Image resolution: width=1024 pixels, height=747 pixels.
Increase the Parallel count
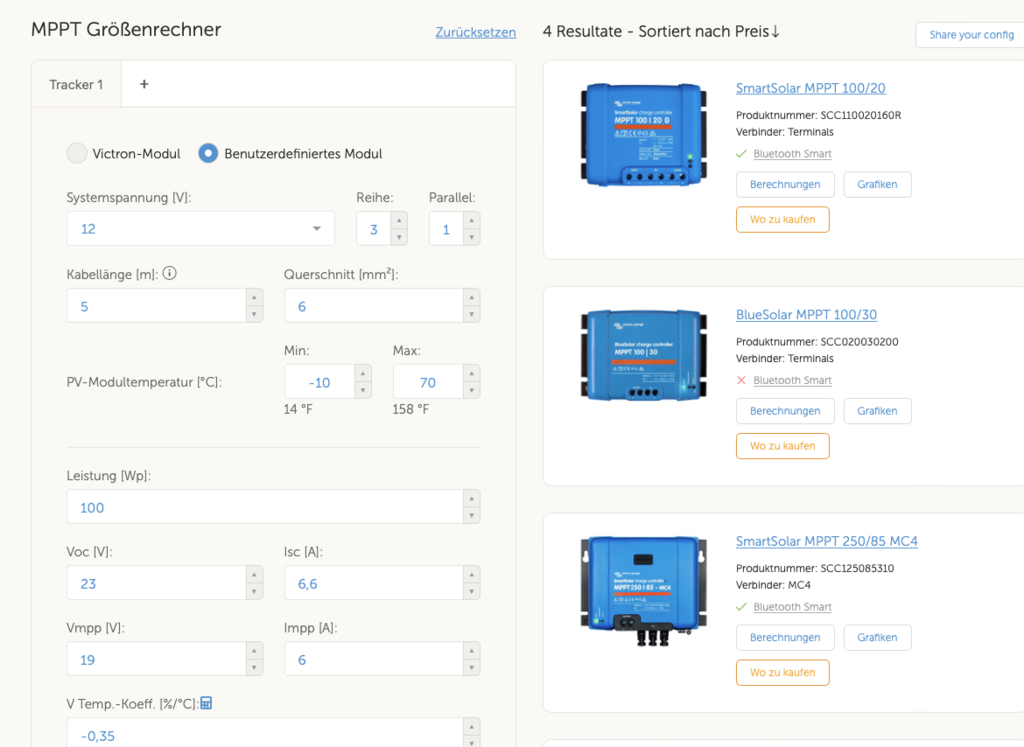[x=472, y=221]
